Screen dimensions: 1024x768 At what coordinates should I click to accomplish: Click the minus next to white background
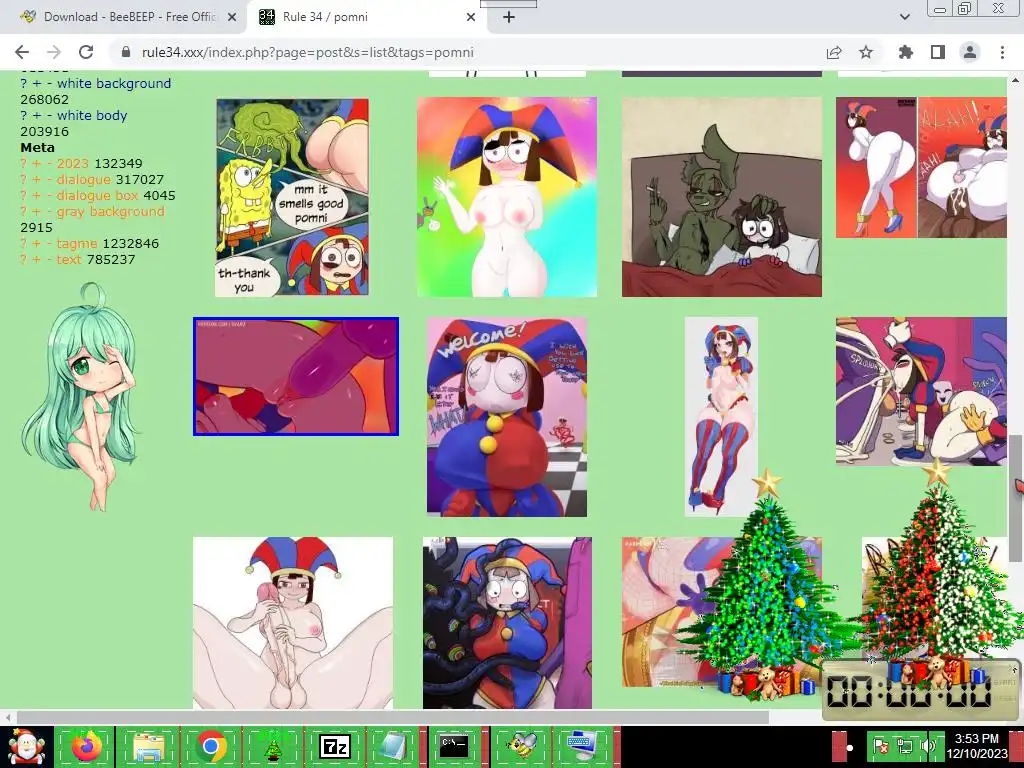(x=49, y=84)
